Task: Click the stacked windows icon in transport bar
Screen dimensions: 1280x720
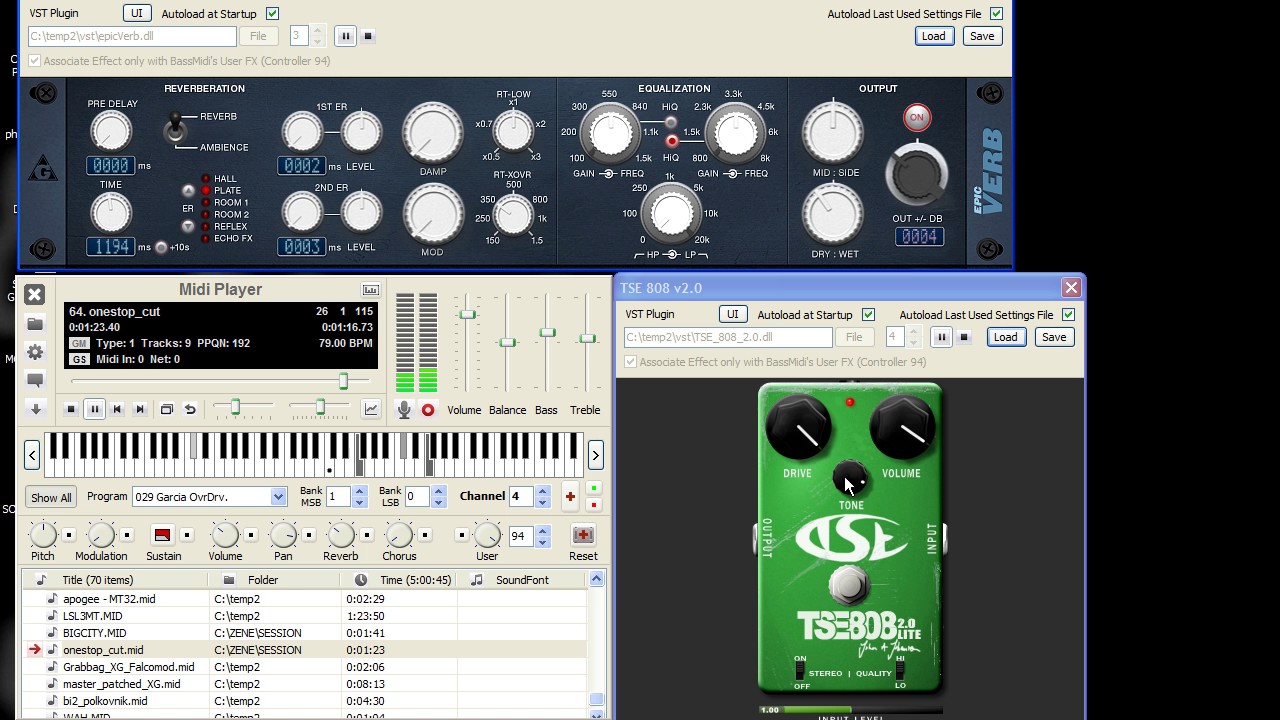Action: pyautogui.click(x=167, y=409)
